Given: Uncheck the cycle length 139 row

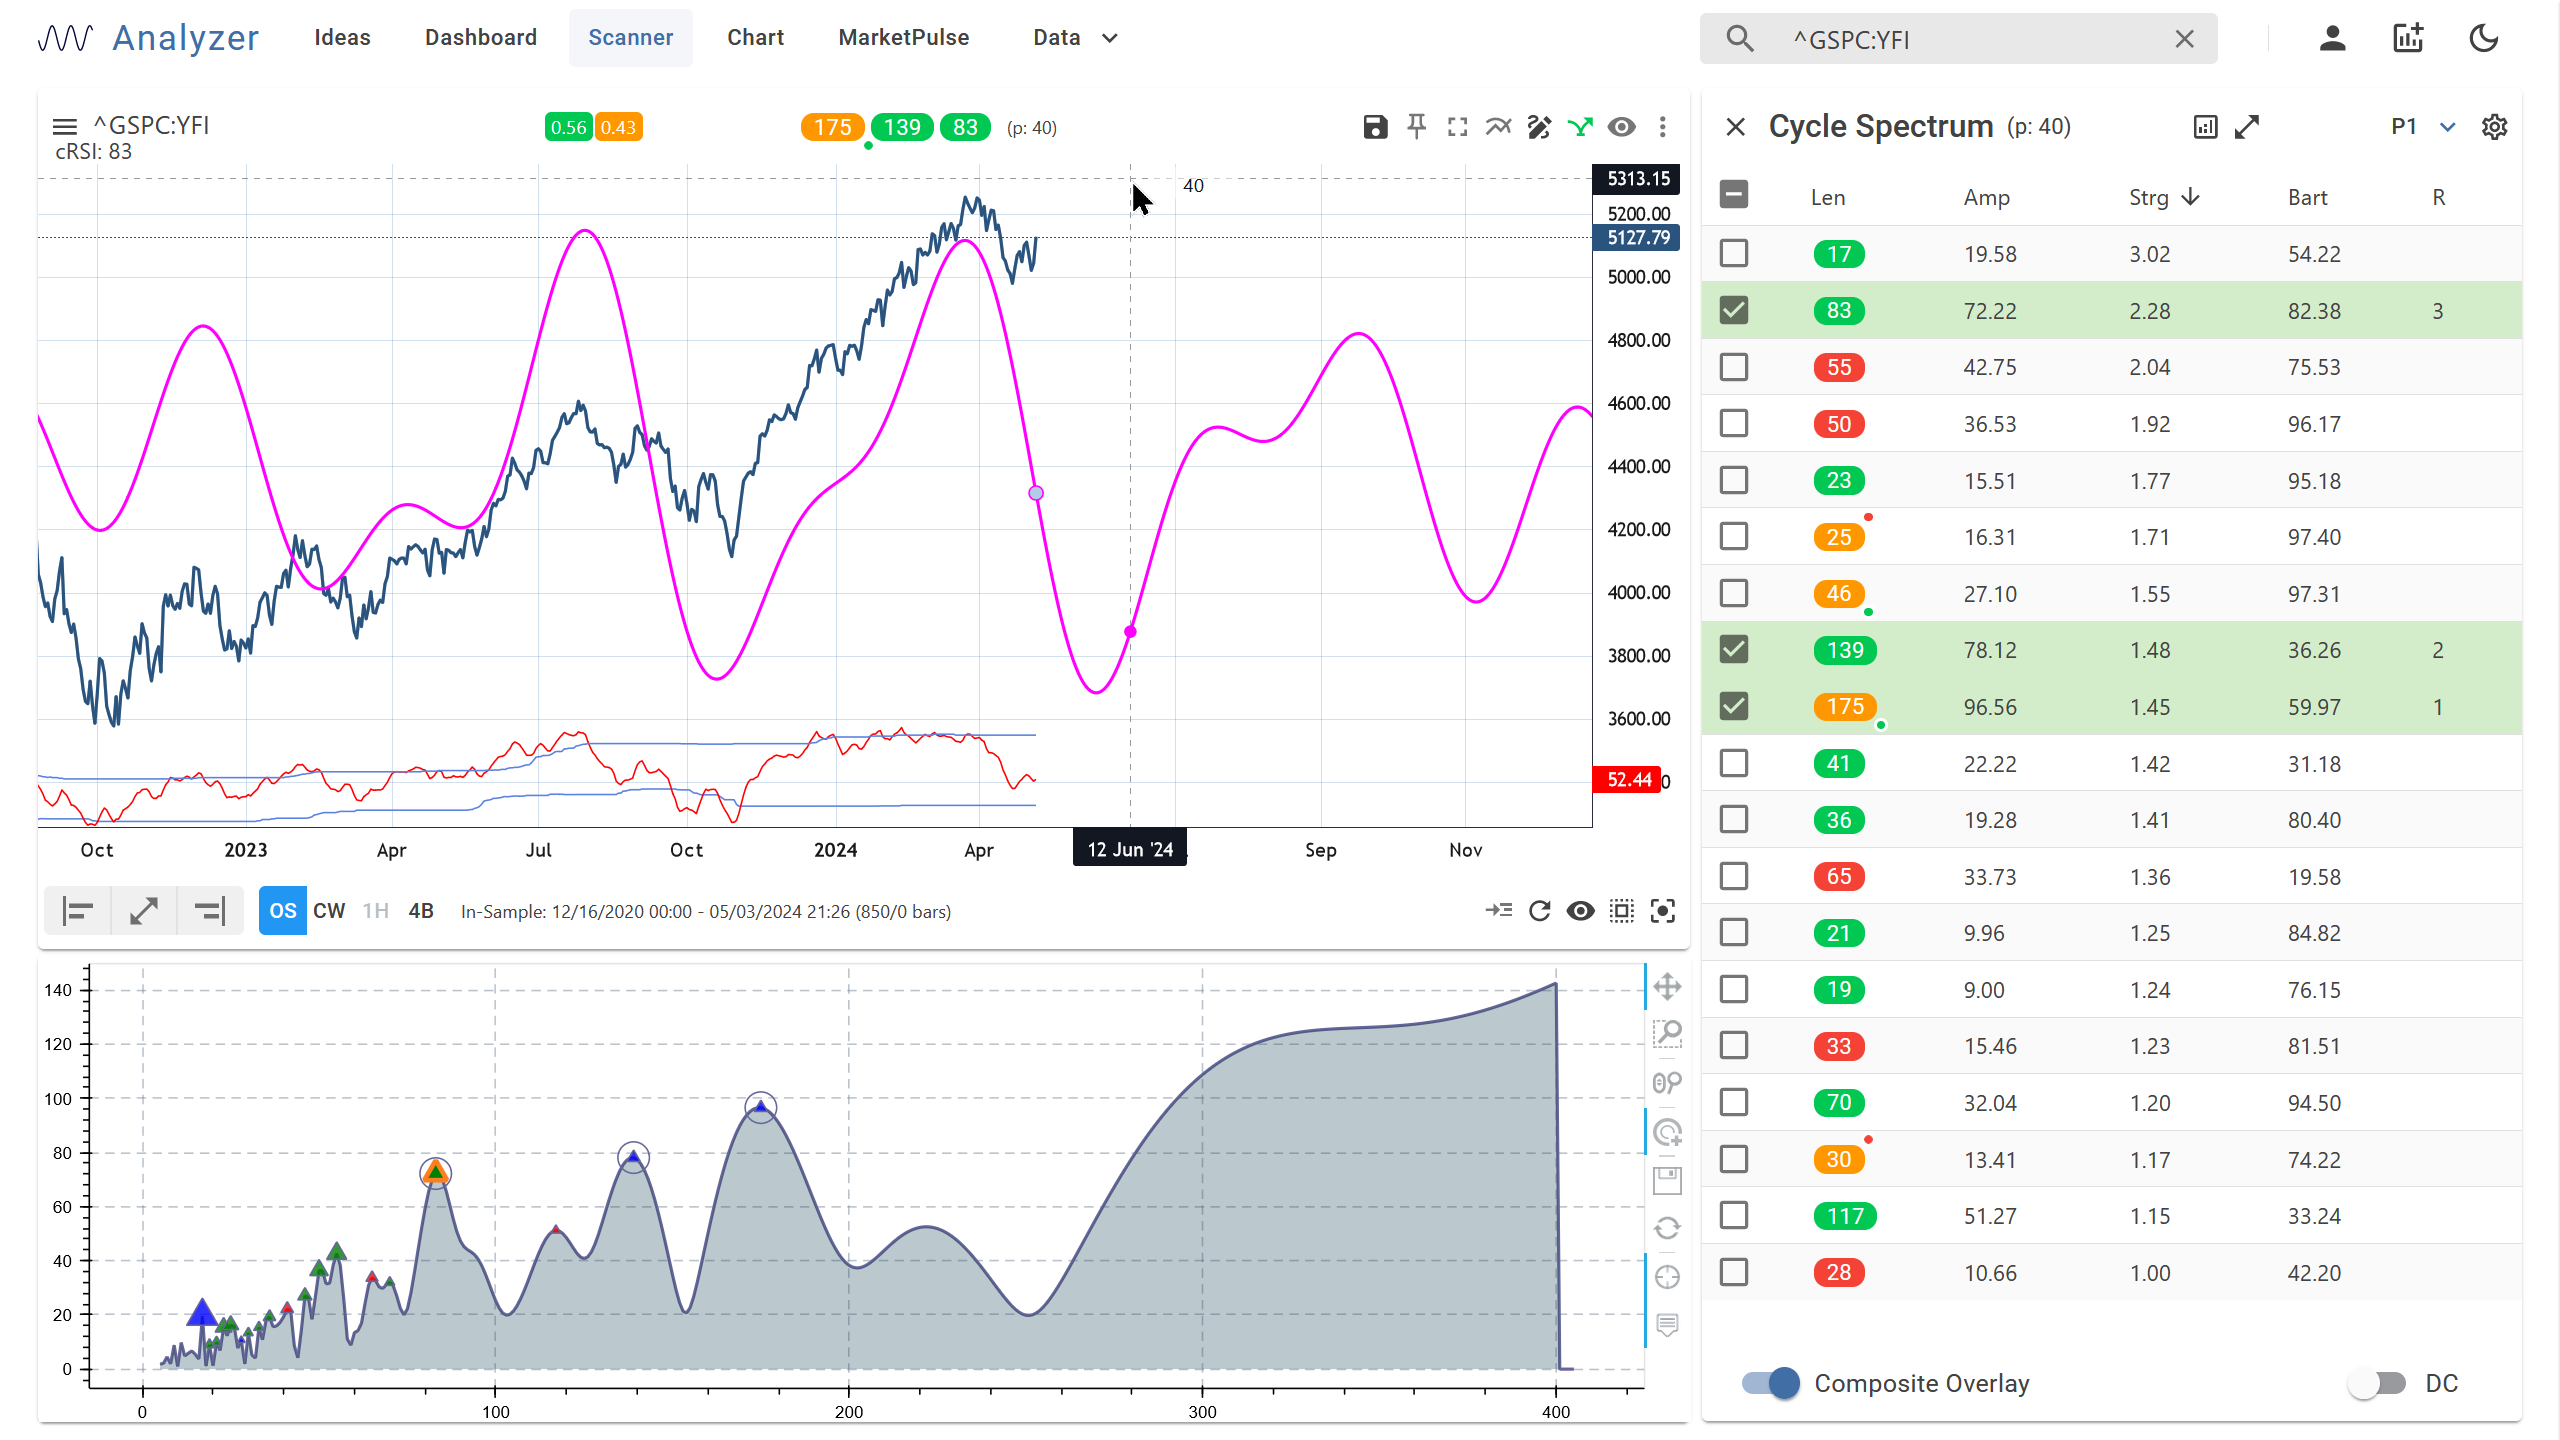Looking at the screenshot, I should coord(1734,650).
